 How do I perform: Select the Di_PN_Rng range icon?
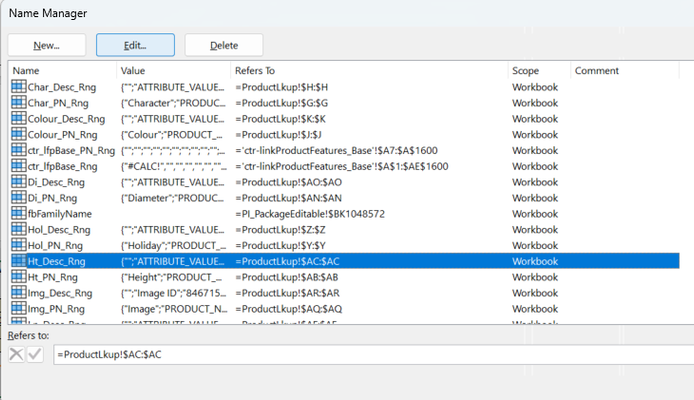point(19,198)
